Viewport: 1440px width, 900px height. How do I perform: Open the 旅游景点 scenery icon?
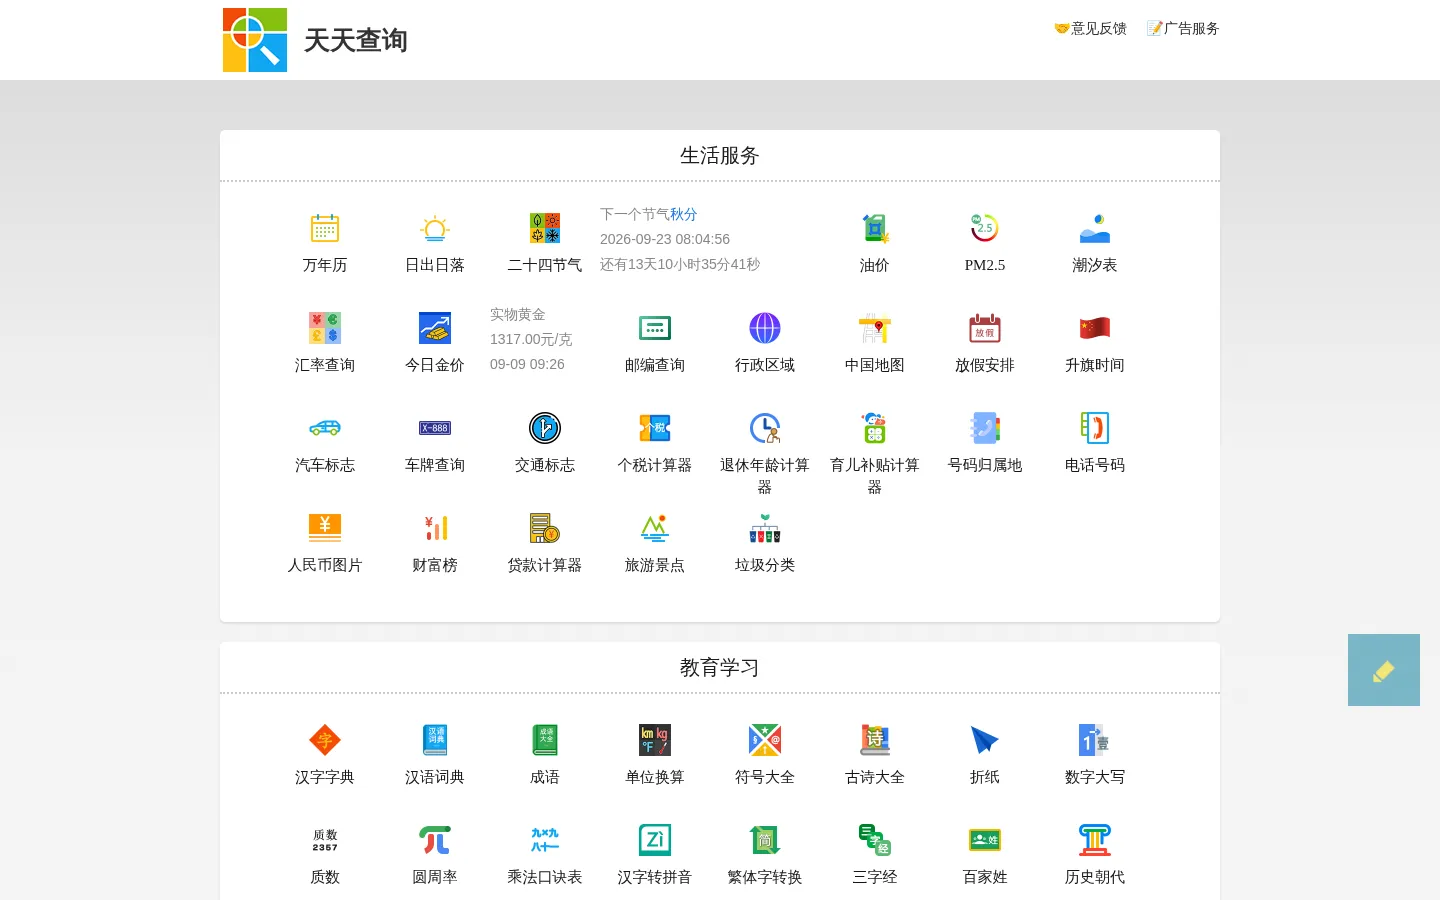pos(655,528)
